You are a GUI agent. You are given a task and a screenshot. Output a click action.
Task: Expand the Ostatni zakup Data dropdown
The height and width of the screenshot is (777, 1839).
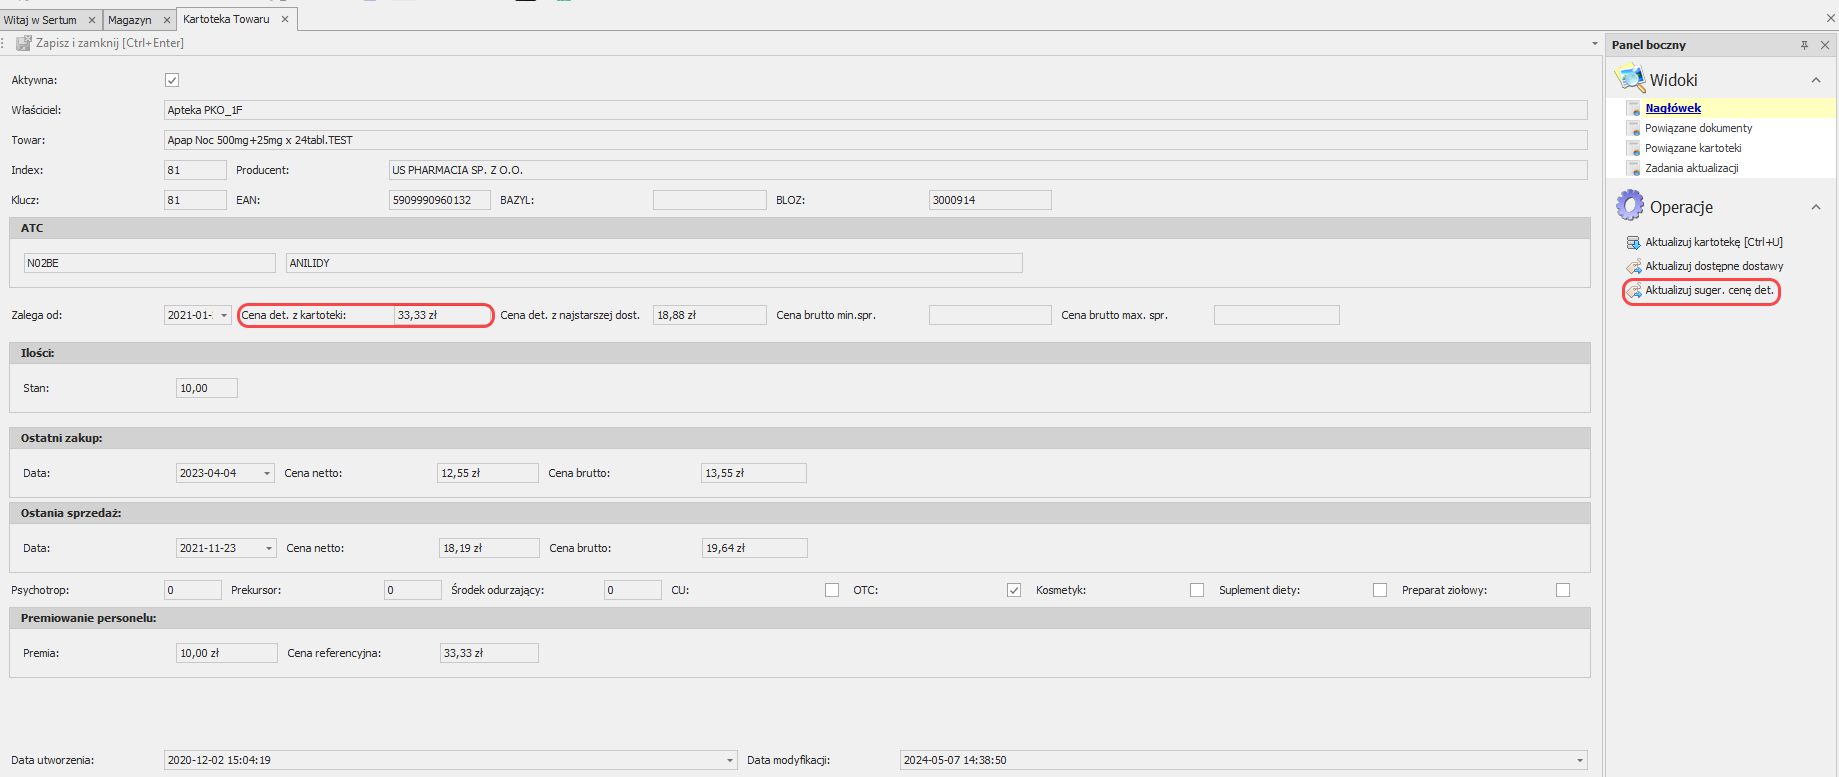pyautogui.click(x=267, y=473)
